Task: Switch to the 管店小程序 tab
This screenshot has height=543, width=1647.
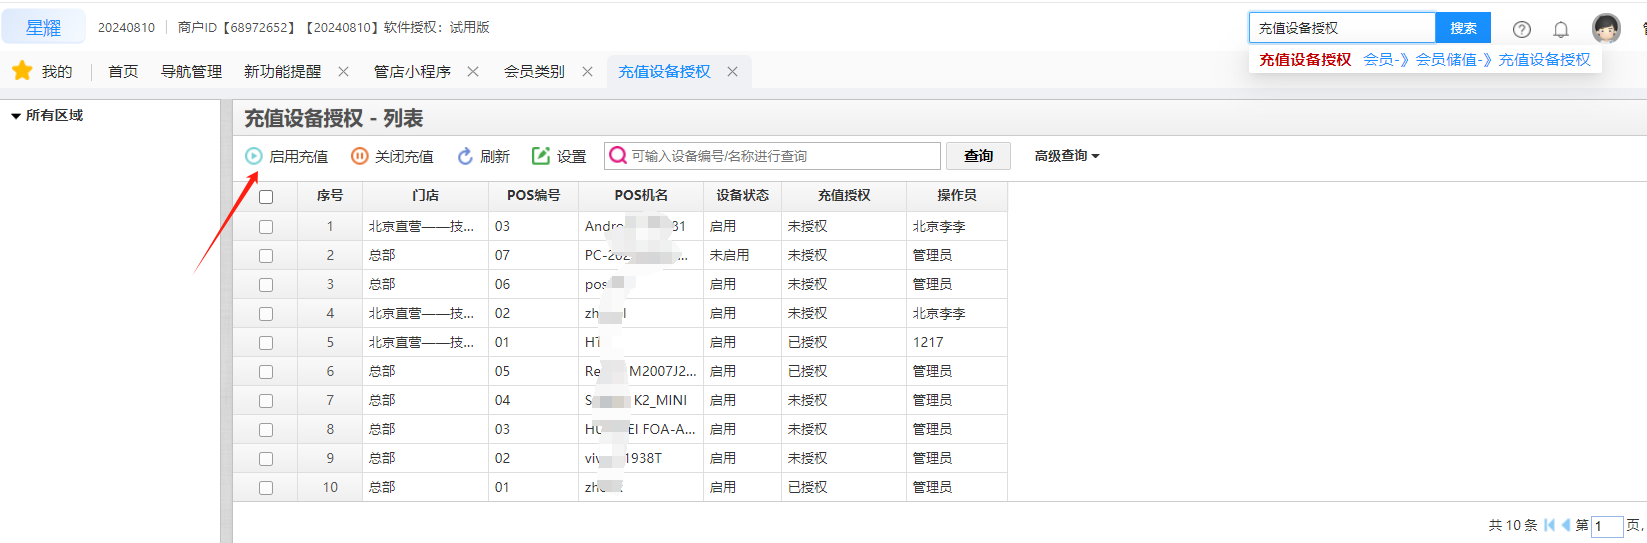Action: [412, 71]
